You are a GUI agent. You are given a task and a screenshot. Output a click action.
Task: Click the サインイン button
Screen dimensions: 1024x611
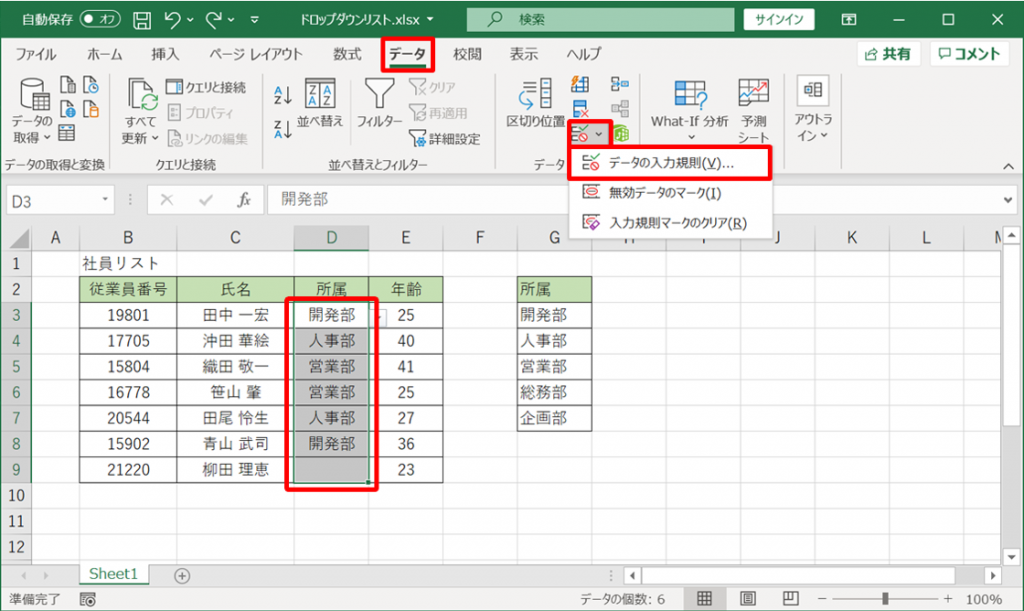click(x=778, y=20)
